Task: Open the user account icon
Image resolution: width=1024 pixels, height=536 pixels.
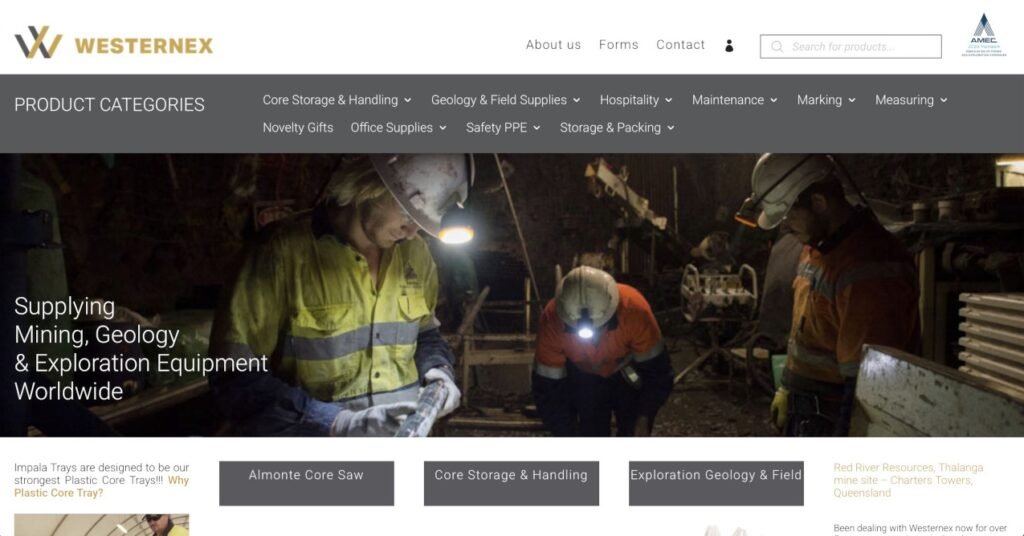Action: (729, 46)
